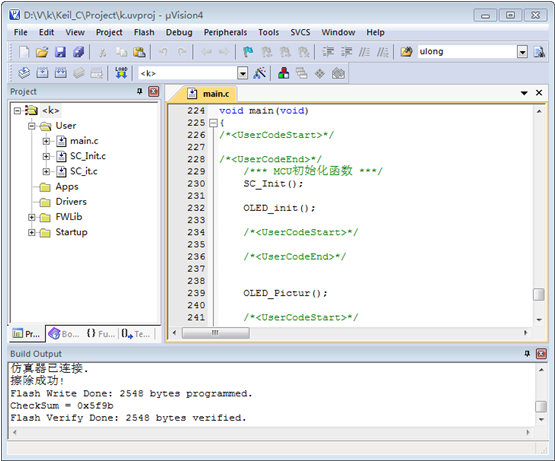Expand main.c in the project tree

tap(46, 141)
